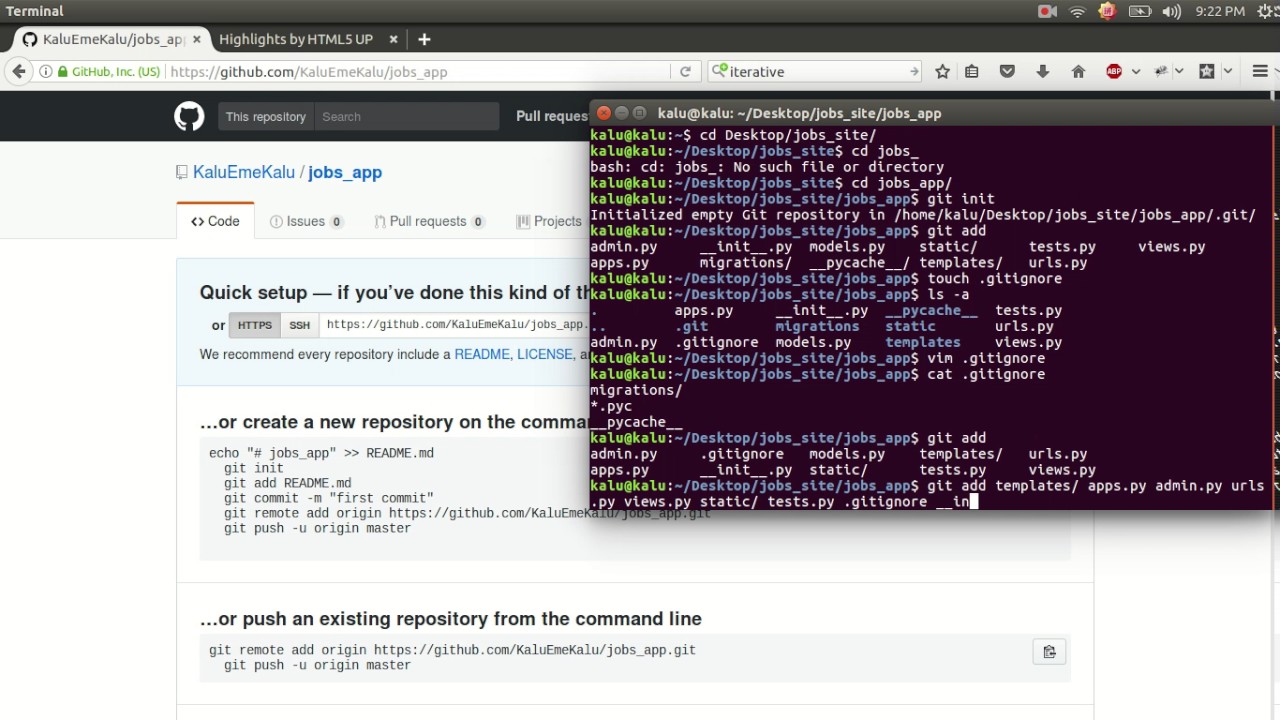Open the Wi-Fi network indicator
1280x720 pixels.
(x=1077, y=11)
